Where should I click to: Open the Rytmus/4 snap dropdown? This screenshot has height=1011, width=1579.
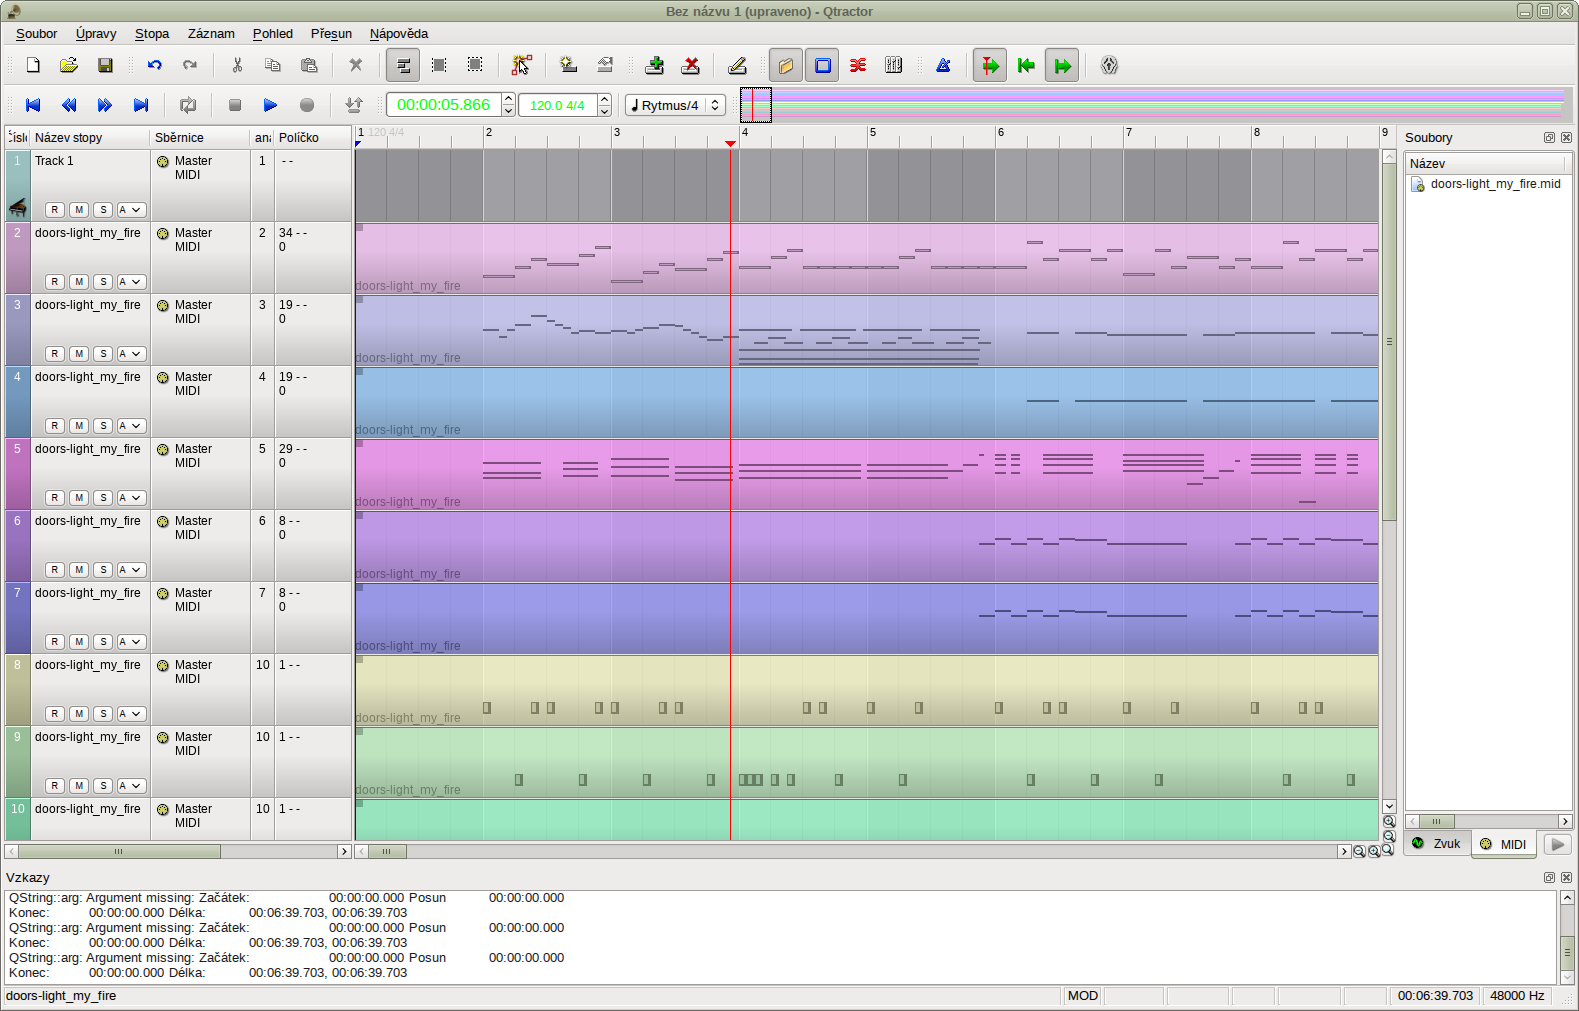(675, 105)
